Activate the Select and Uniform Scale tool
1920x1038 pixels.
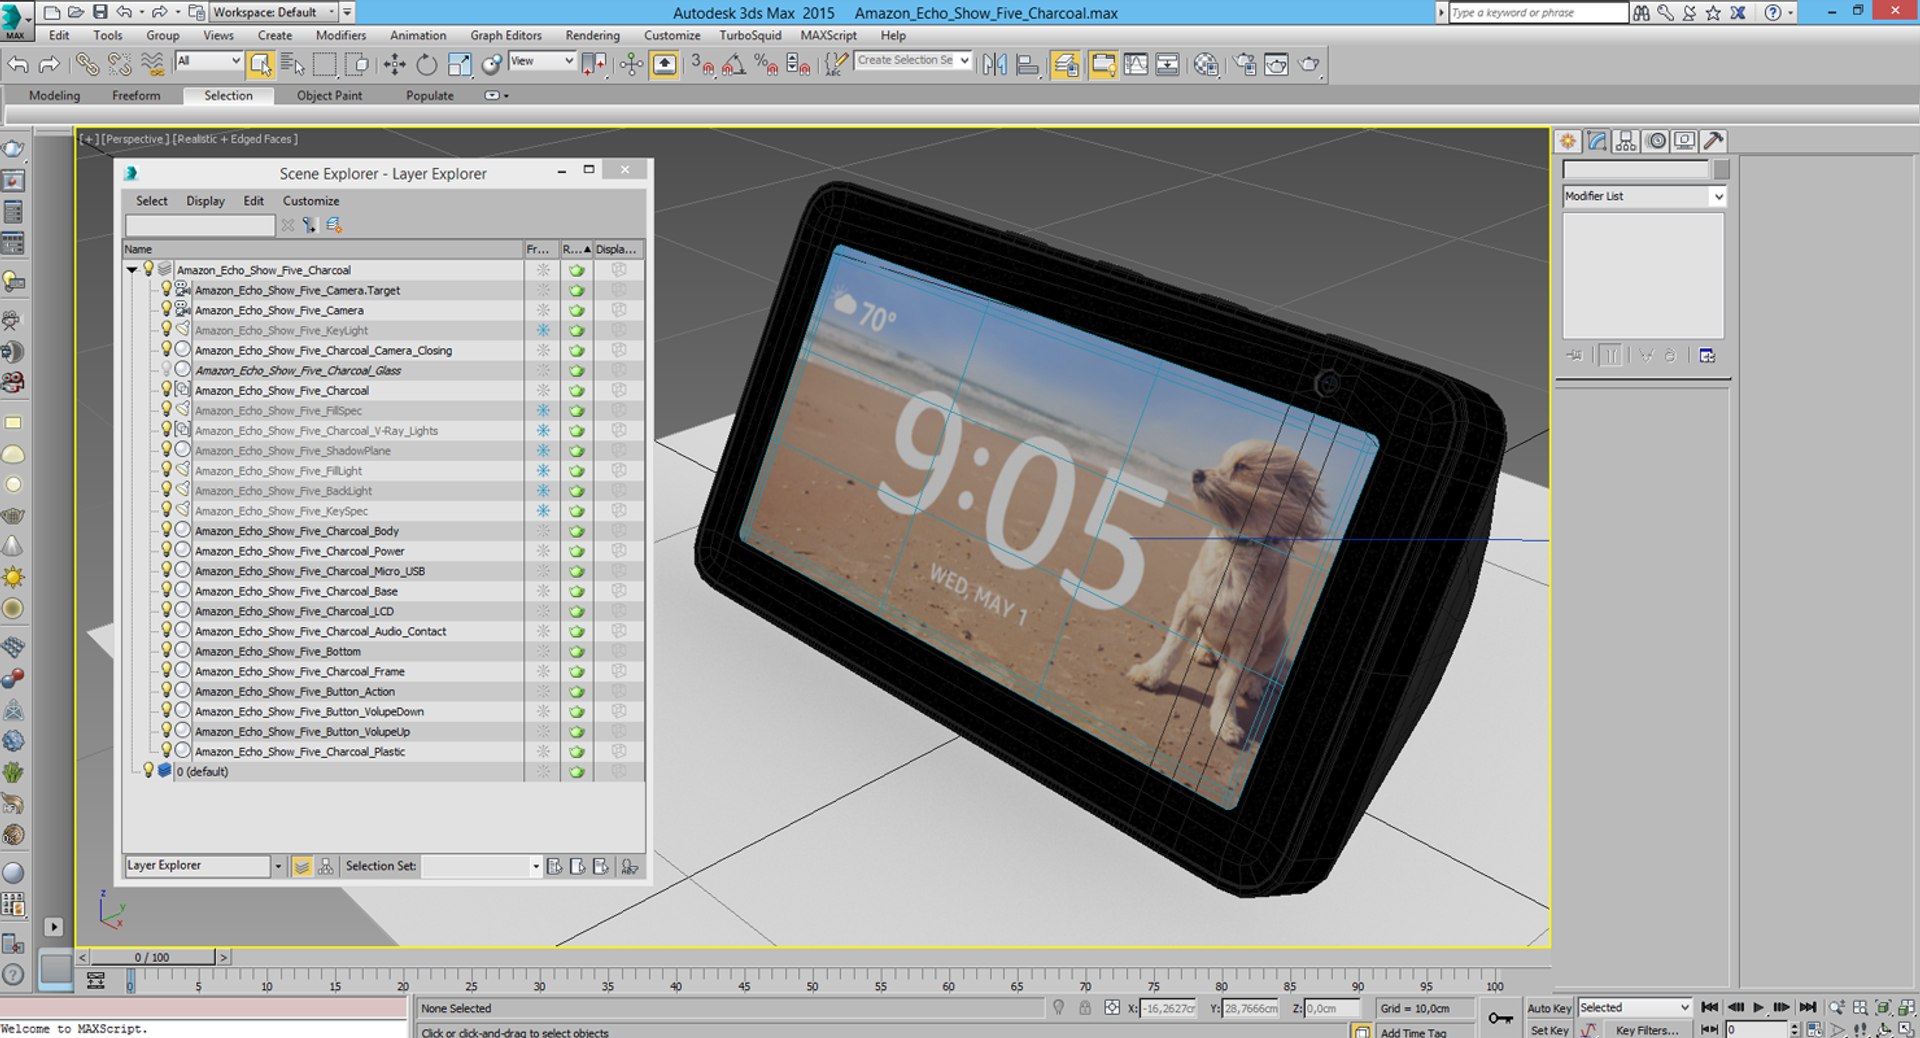[x=459, y=65]
